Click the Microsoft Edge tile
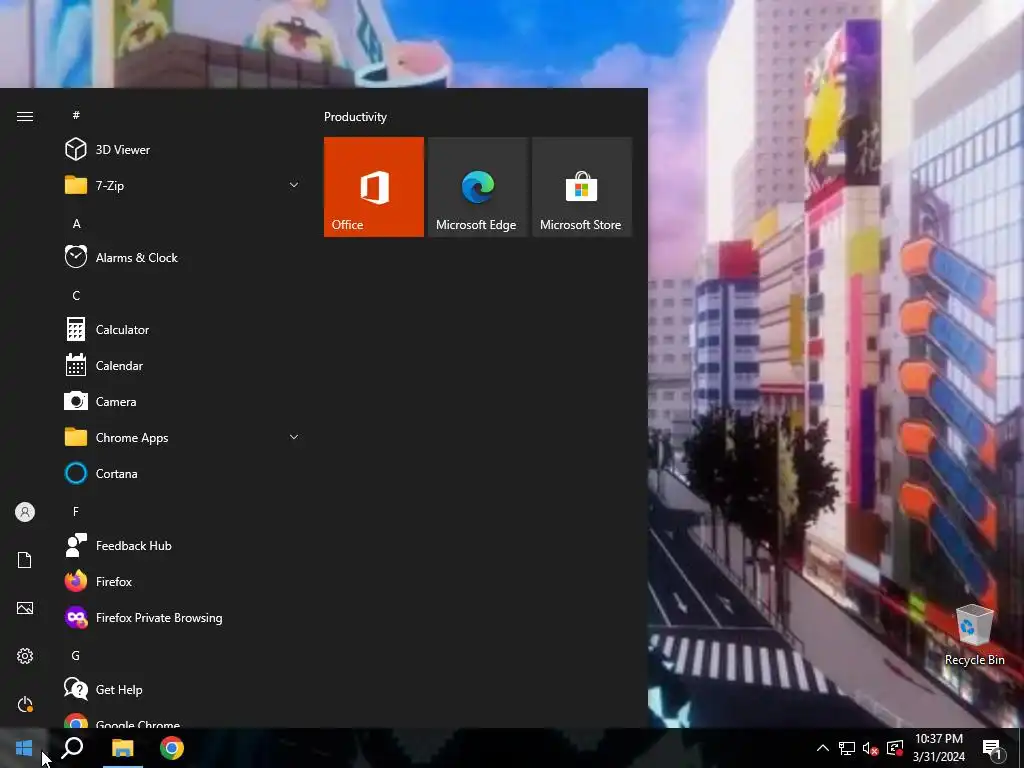 (477, 187)
